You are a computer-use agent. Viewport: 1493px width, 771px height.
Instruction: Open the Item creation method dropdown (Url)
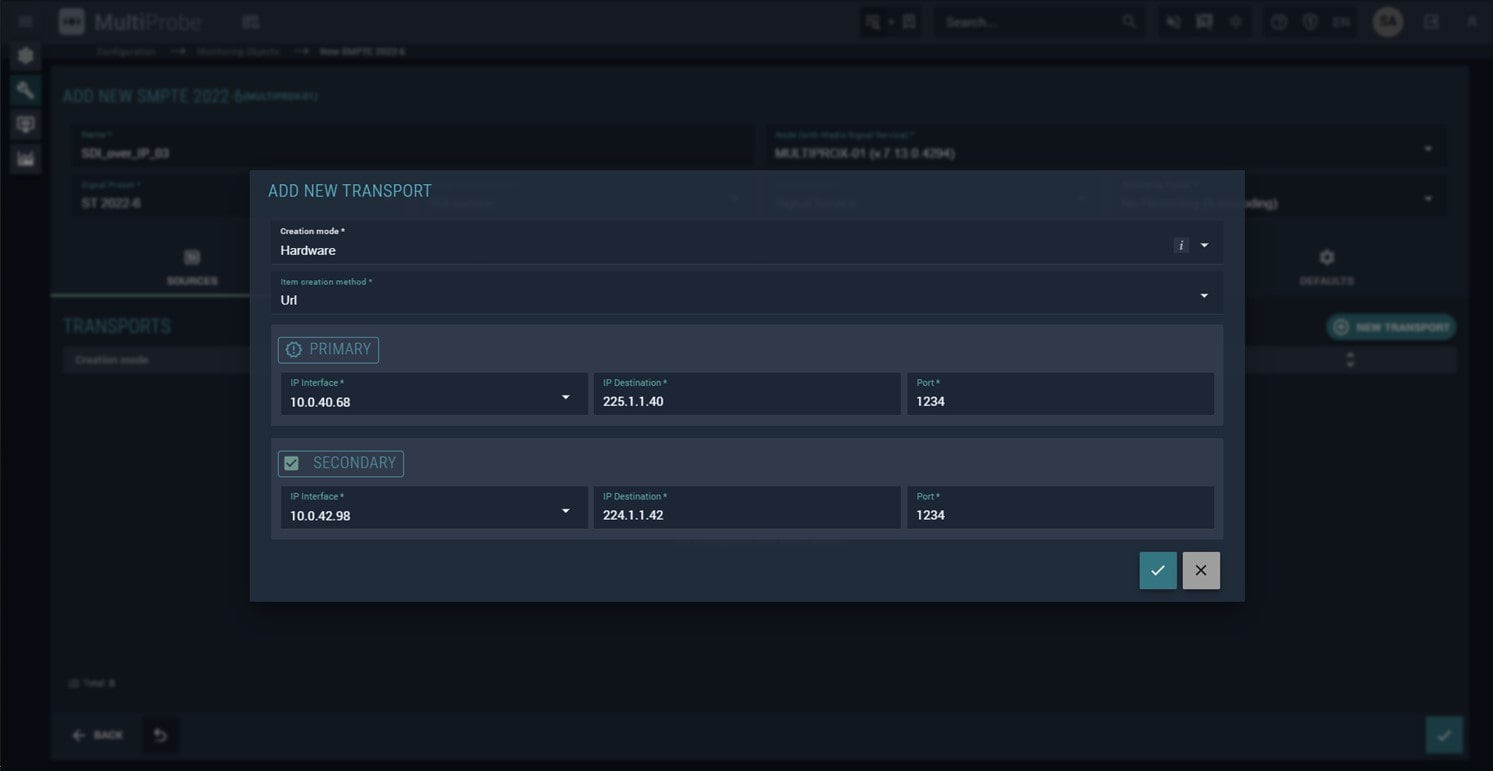[746, 293]
